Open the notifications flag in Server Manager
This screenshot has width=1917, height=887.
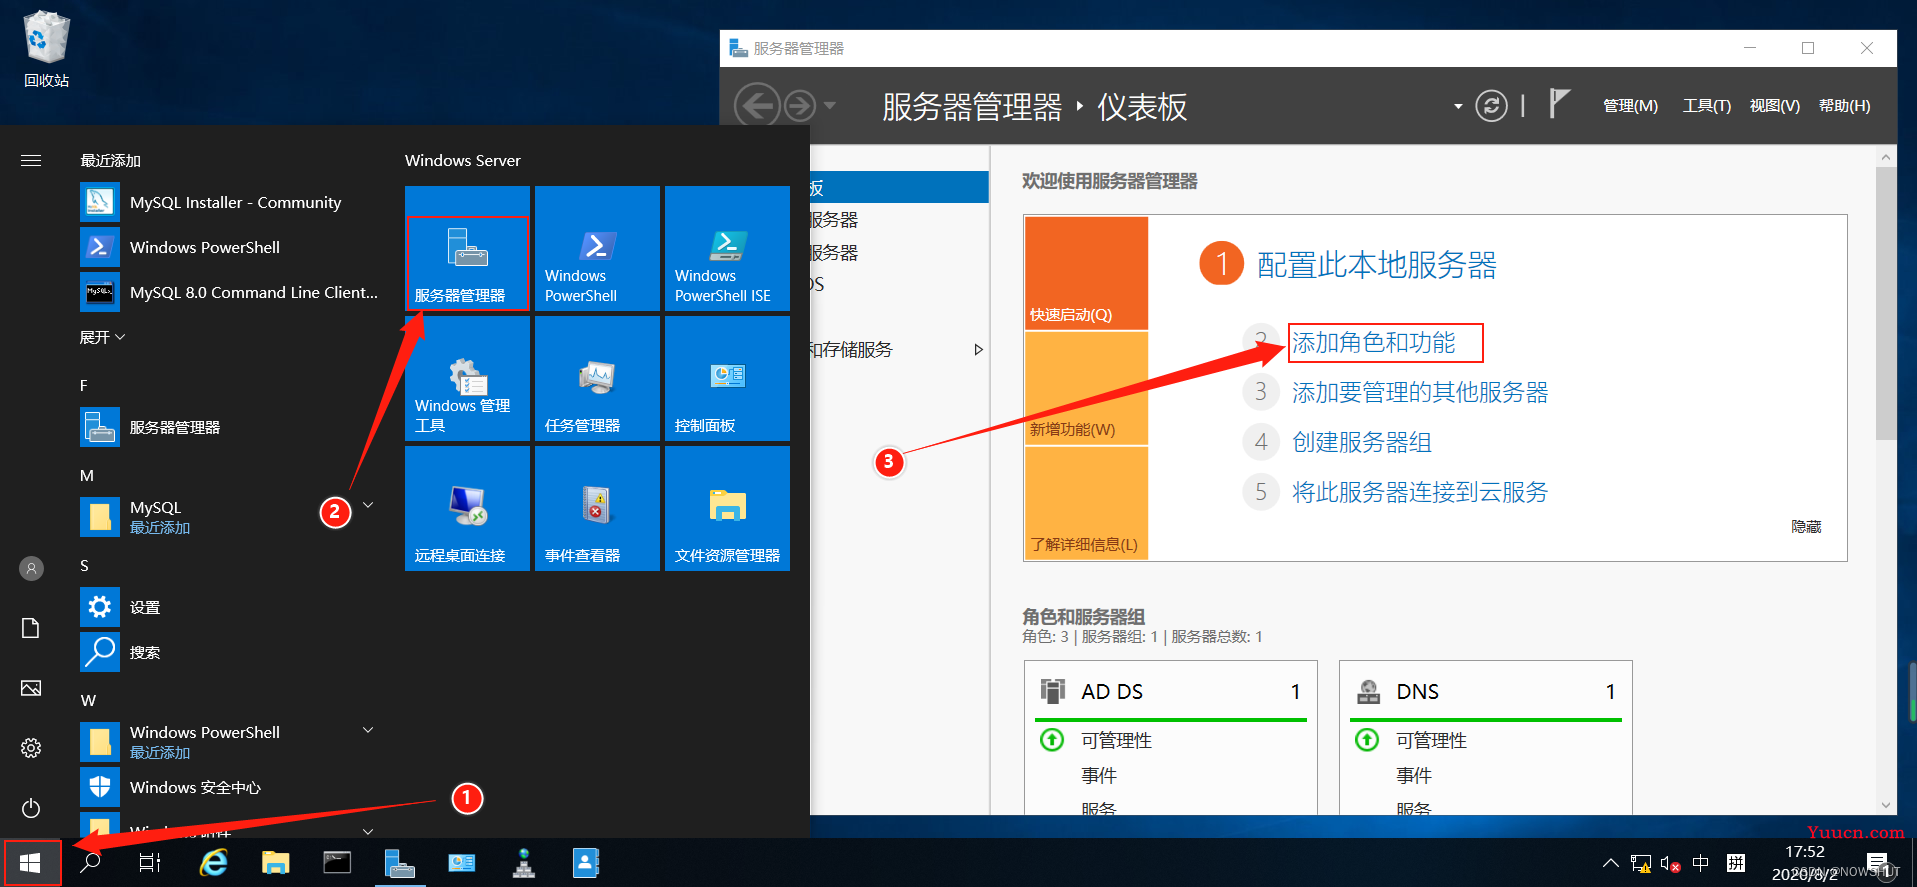pos(1558,103)
